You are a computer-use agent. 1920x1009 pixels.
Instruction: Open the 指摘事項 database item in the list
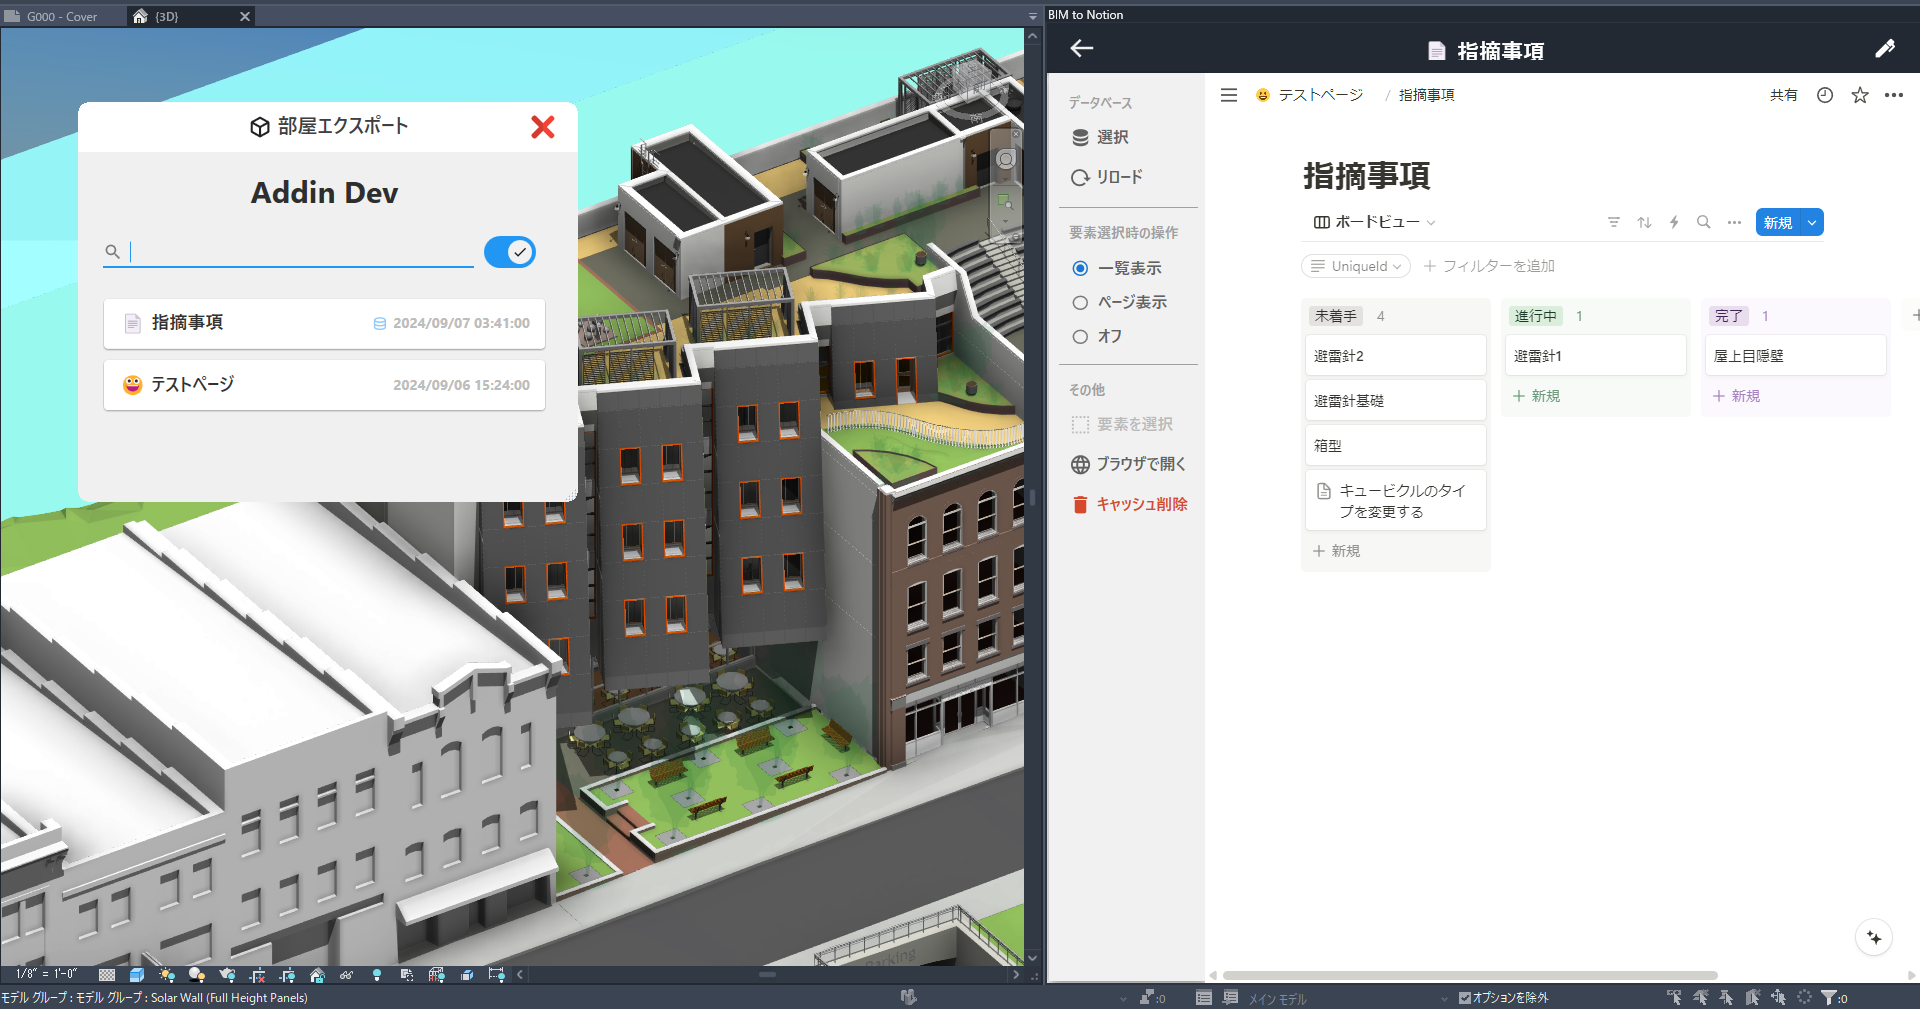[x=324, y=323]
